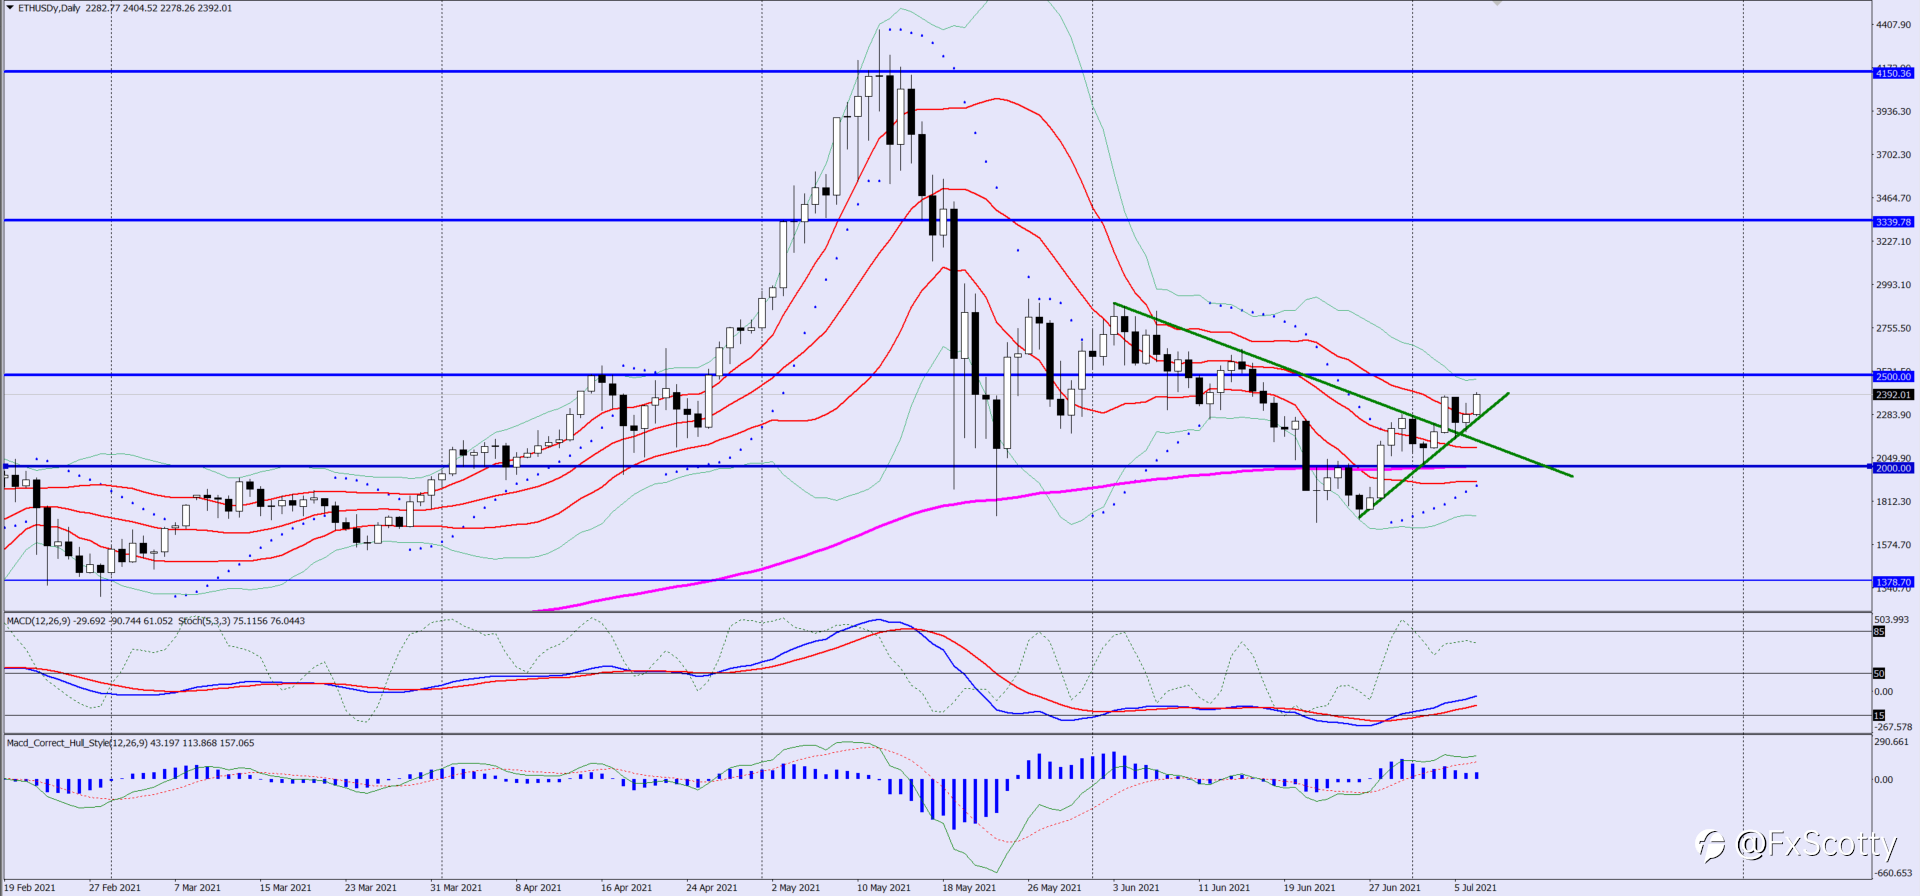Click the 8 Apr 2021 date label
This screenshot has width=1920, height=896.
(539, 888)
